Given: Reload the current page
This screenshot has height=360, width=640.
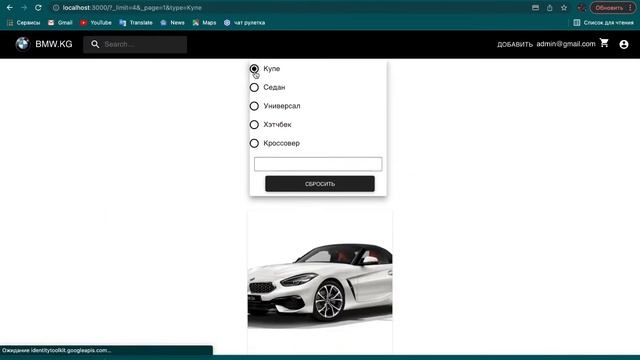Looking at the screenshot, I should [x=38, y=8].
